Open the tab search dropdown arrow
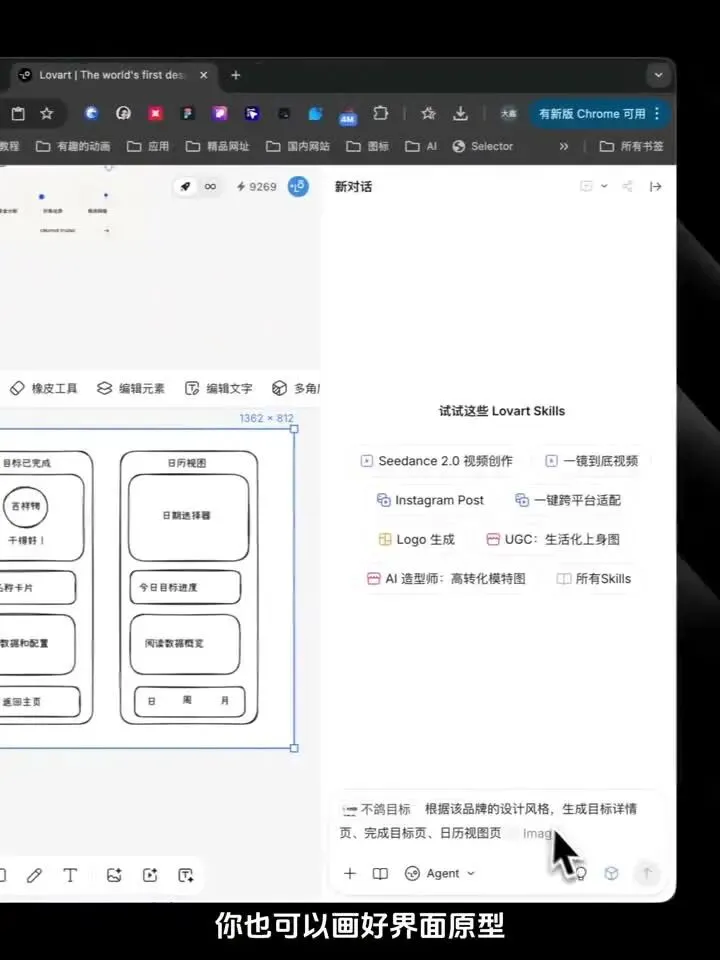The width and height of the screenshot is (720, 960). pyautogui.click(x=659, y=75)
